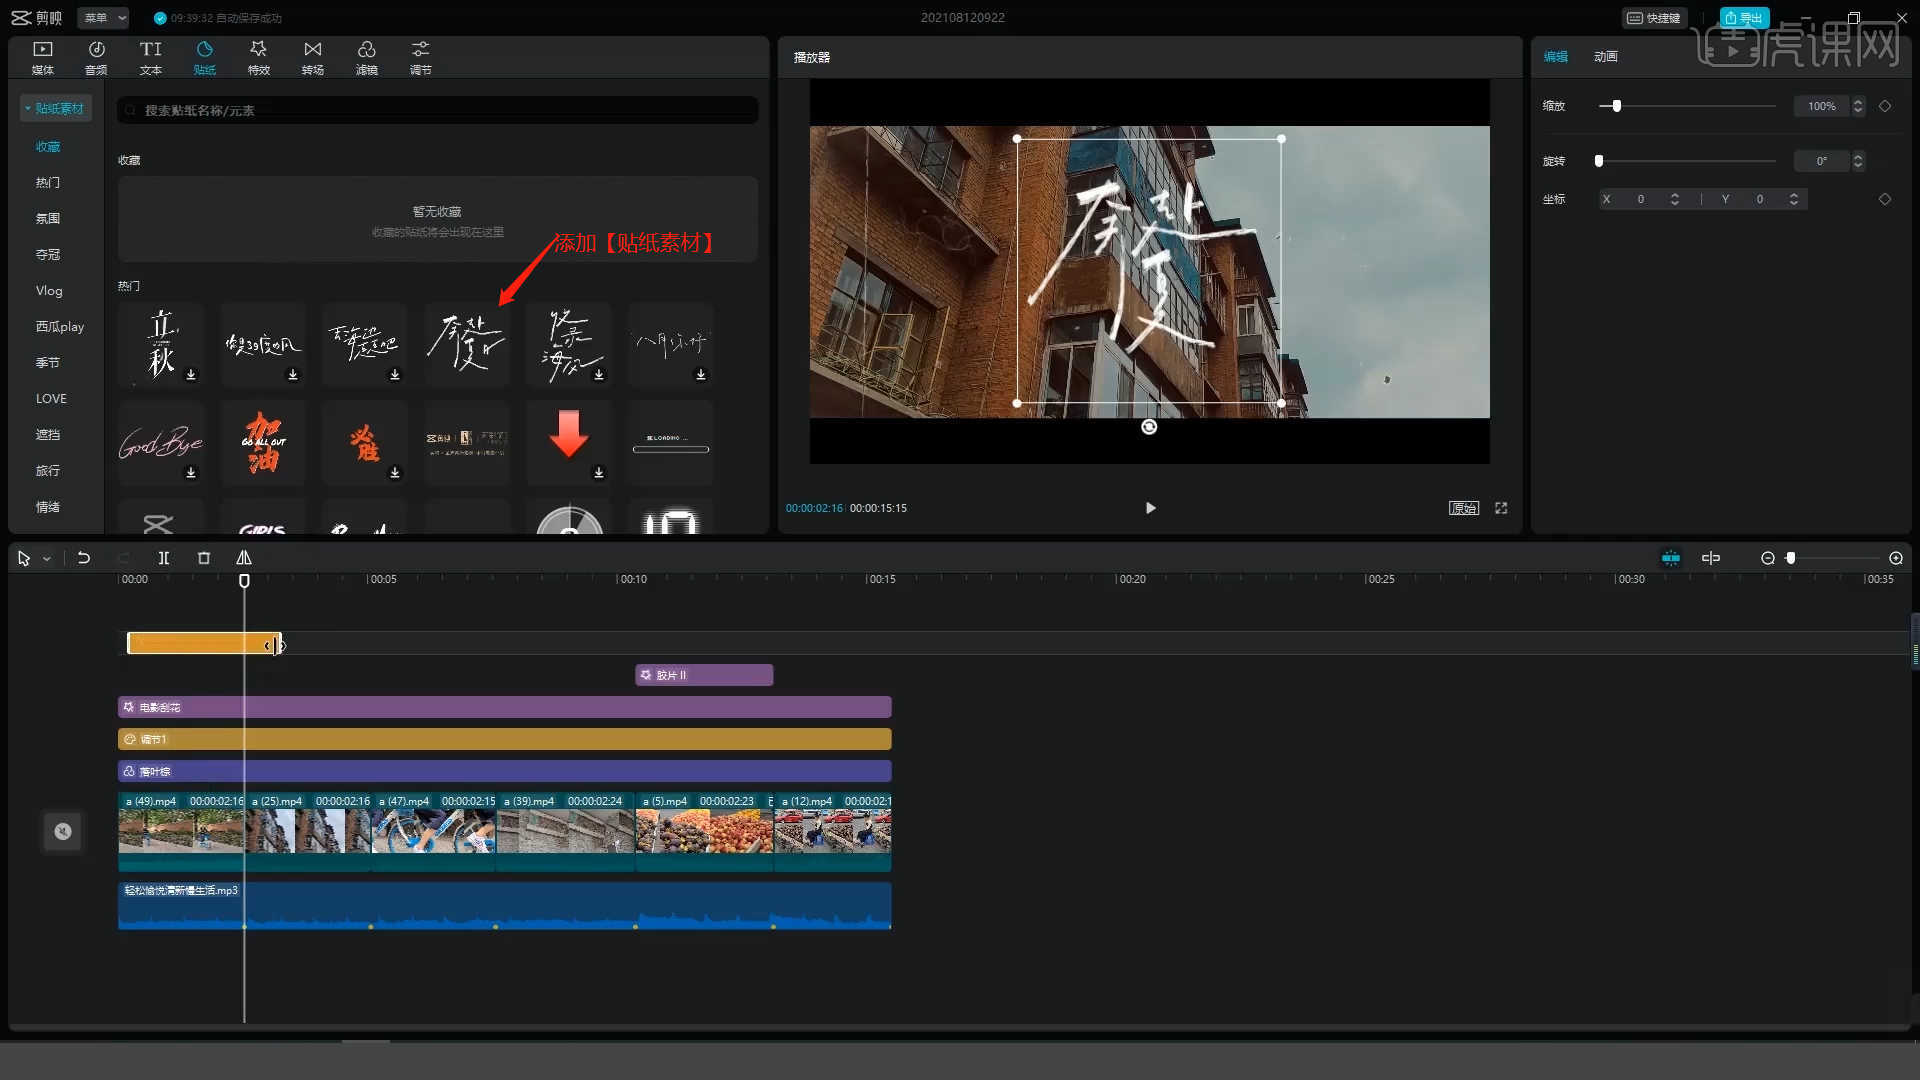Click the 原始 aspect ratio button
The width and height of the screenshot is (1920, 1080).
tap(1464, 508)
